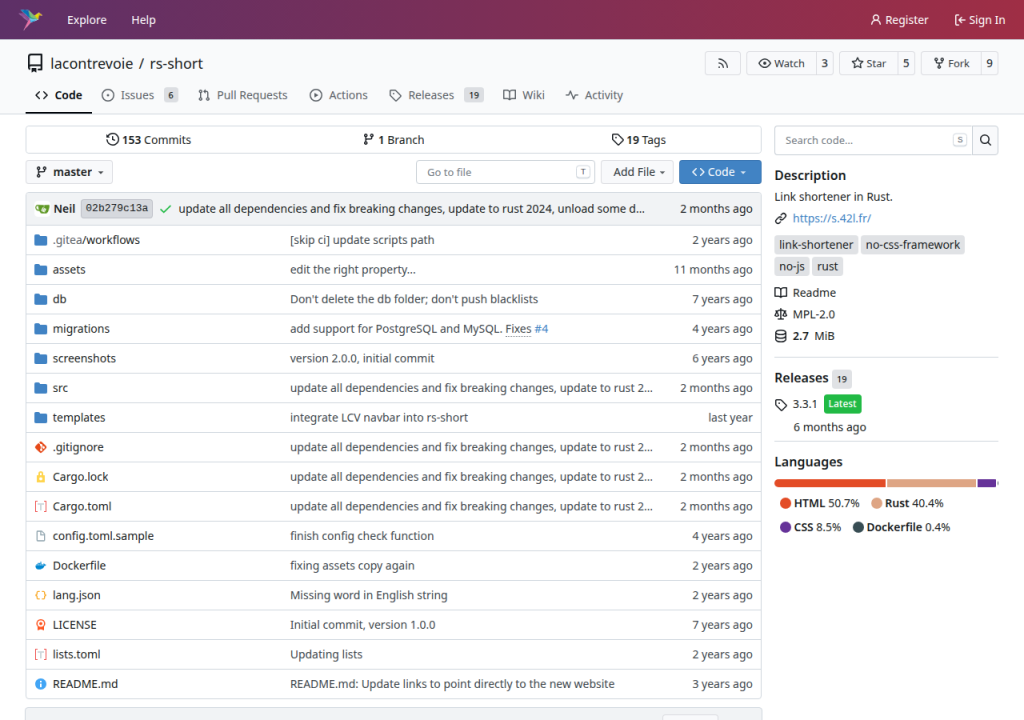Go to the Actions tab

click(x=338, y=95)
